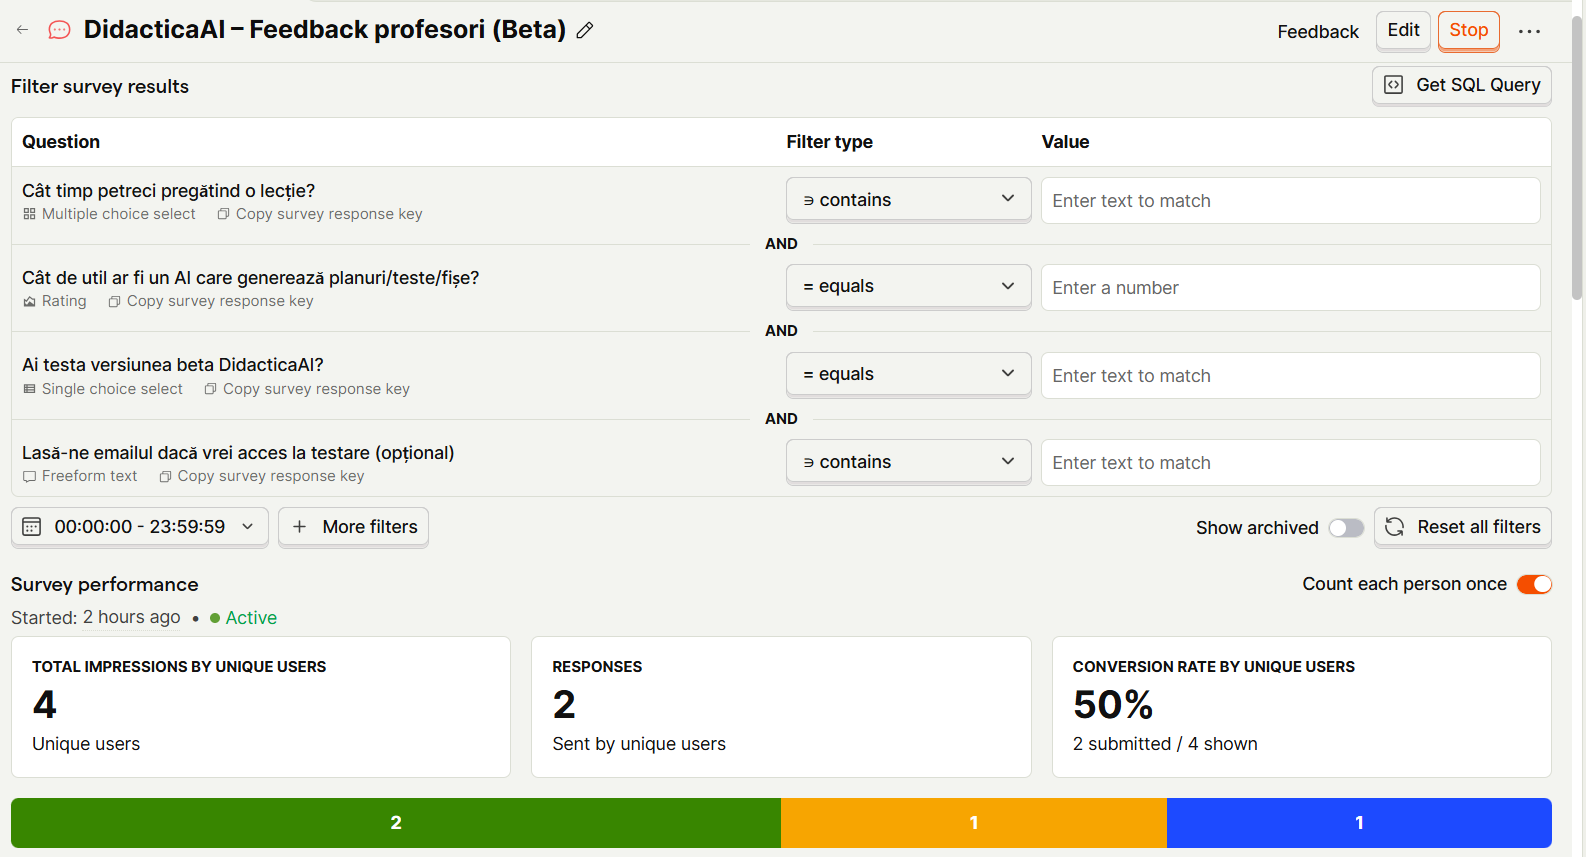
Task: Click the survey title DidacticaAI – Feedback profesori (Beta)
Action: tap(325, 30)
